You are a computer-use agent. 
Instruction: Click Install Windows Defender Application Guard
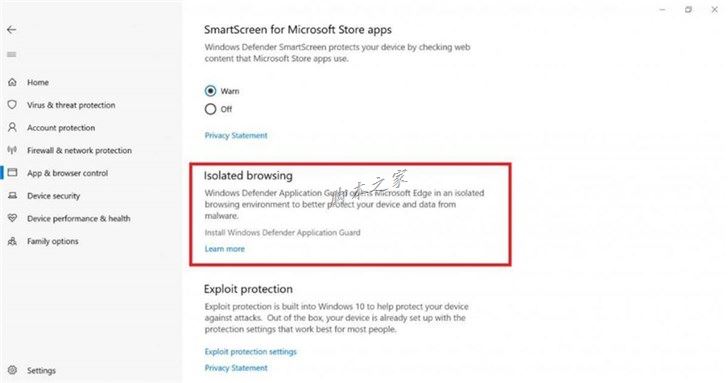click(x=282, y=233)
